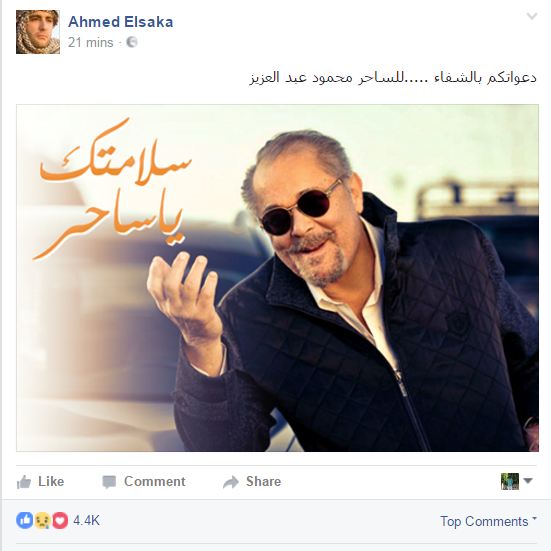This screenshot has width=551, height=551.
Task: Click the small commenting-as avatar icon
Action: click(510, 481)
